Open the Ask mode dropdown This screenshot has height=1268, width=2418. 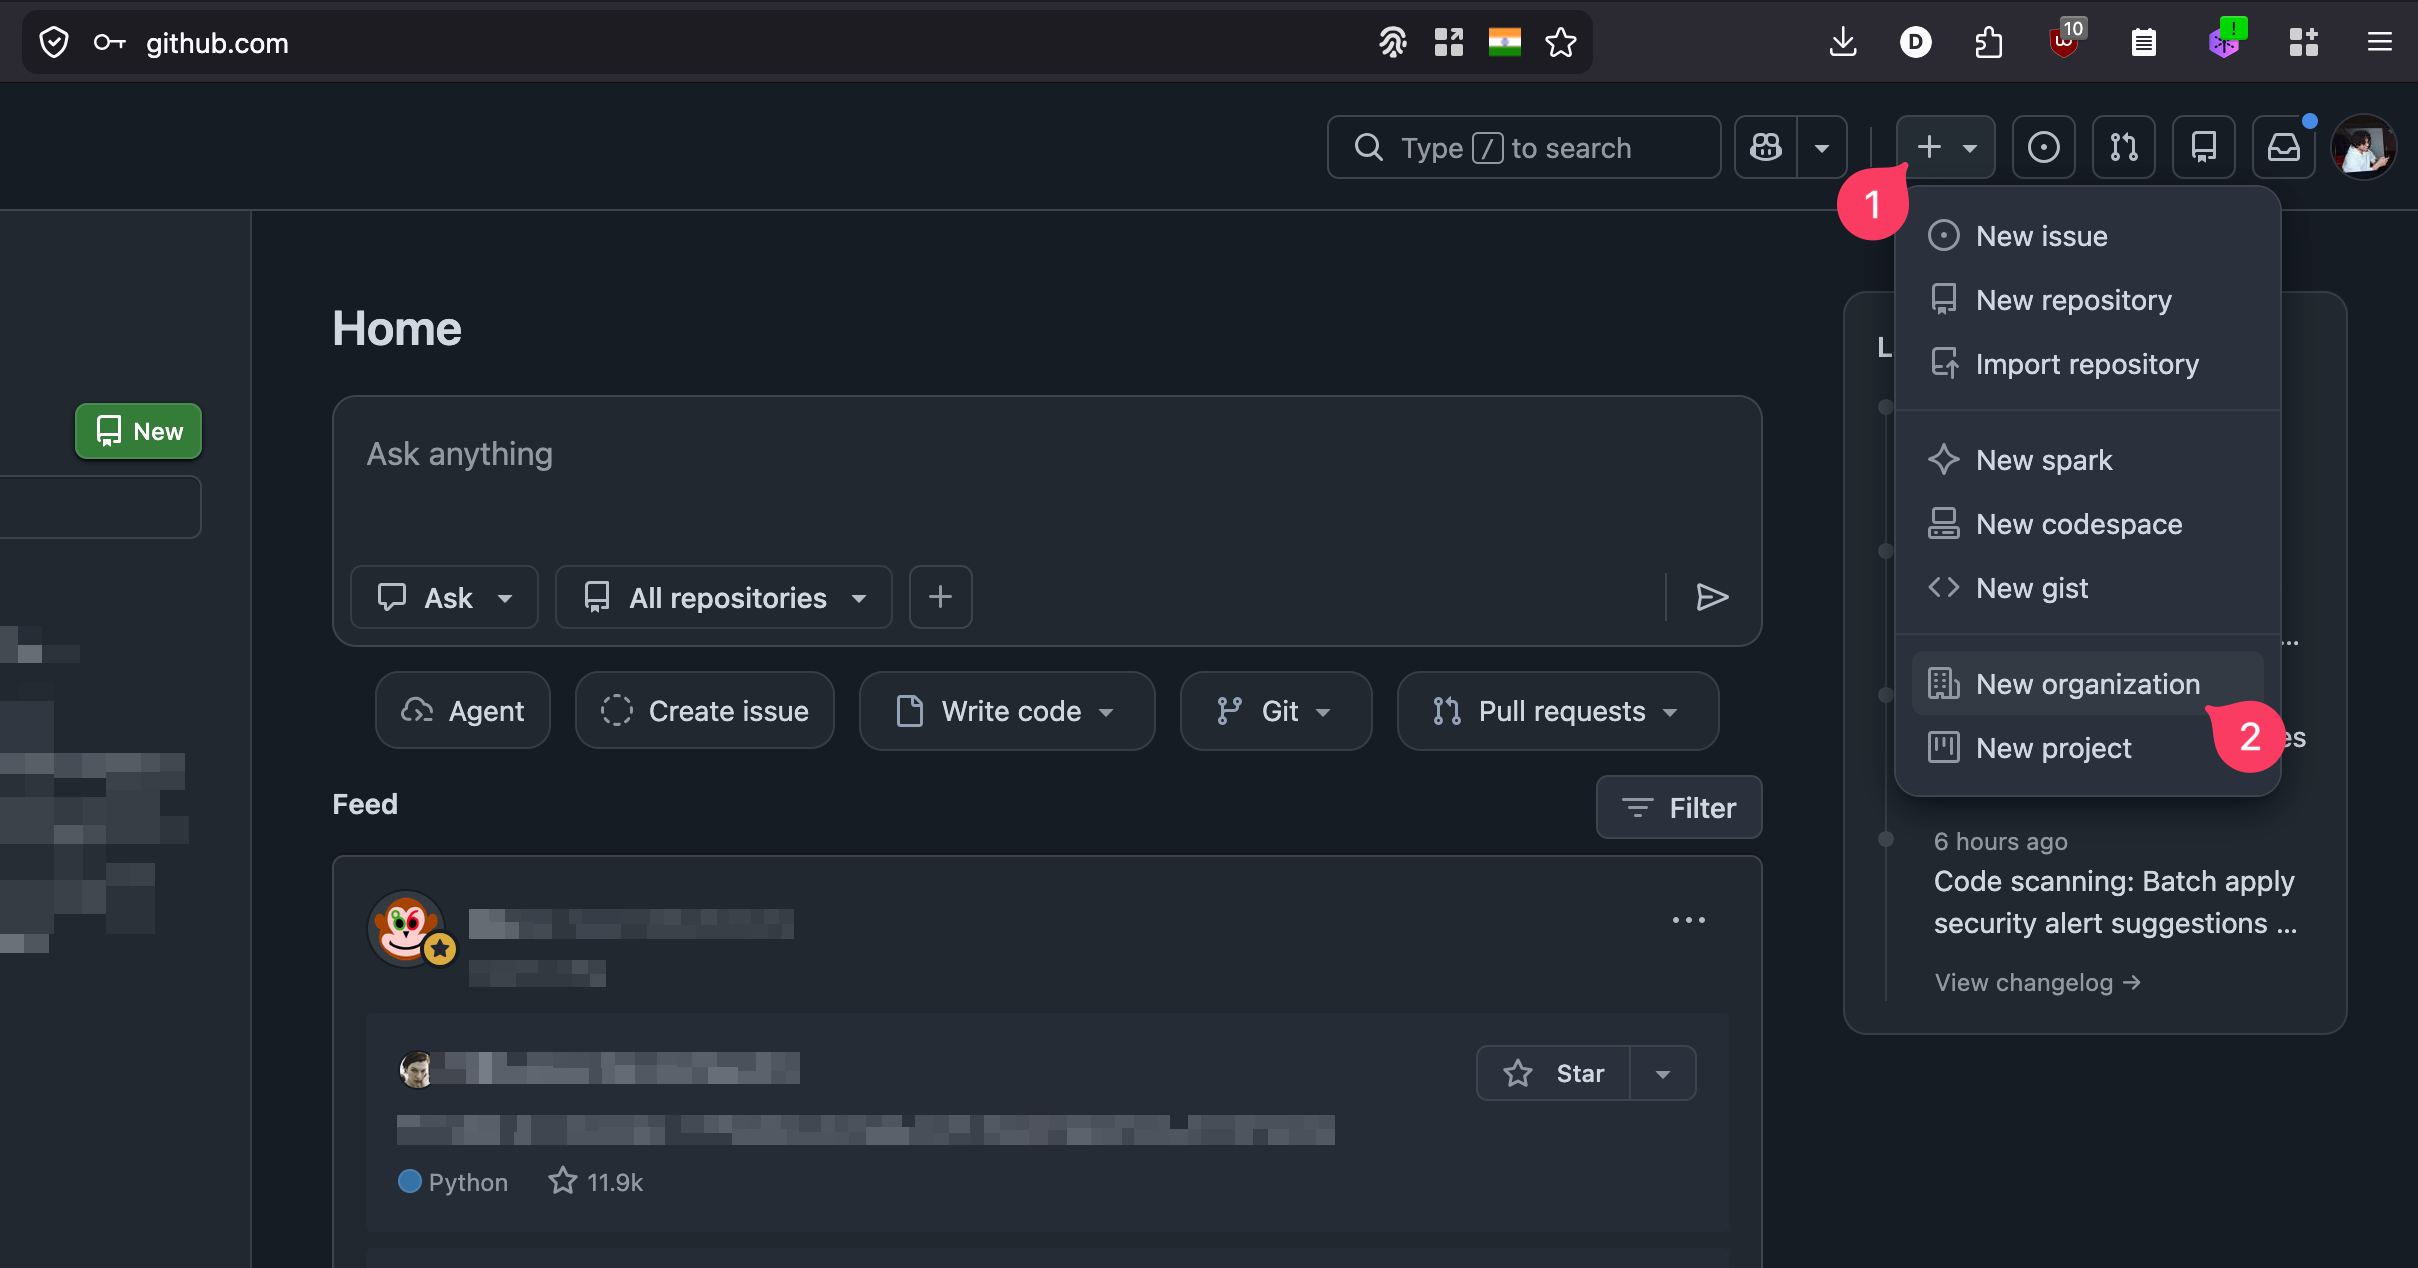point(444,597)
